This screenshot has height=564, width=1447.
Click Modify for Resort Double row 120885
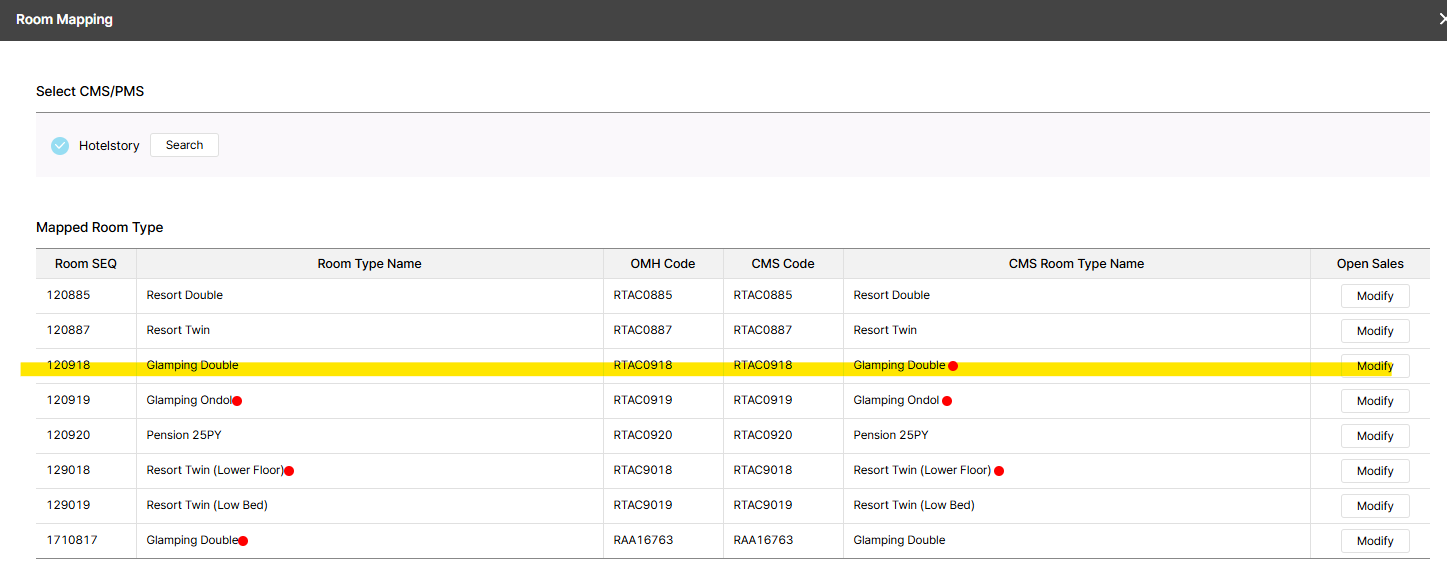point(1374,296)
